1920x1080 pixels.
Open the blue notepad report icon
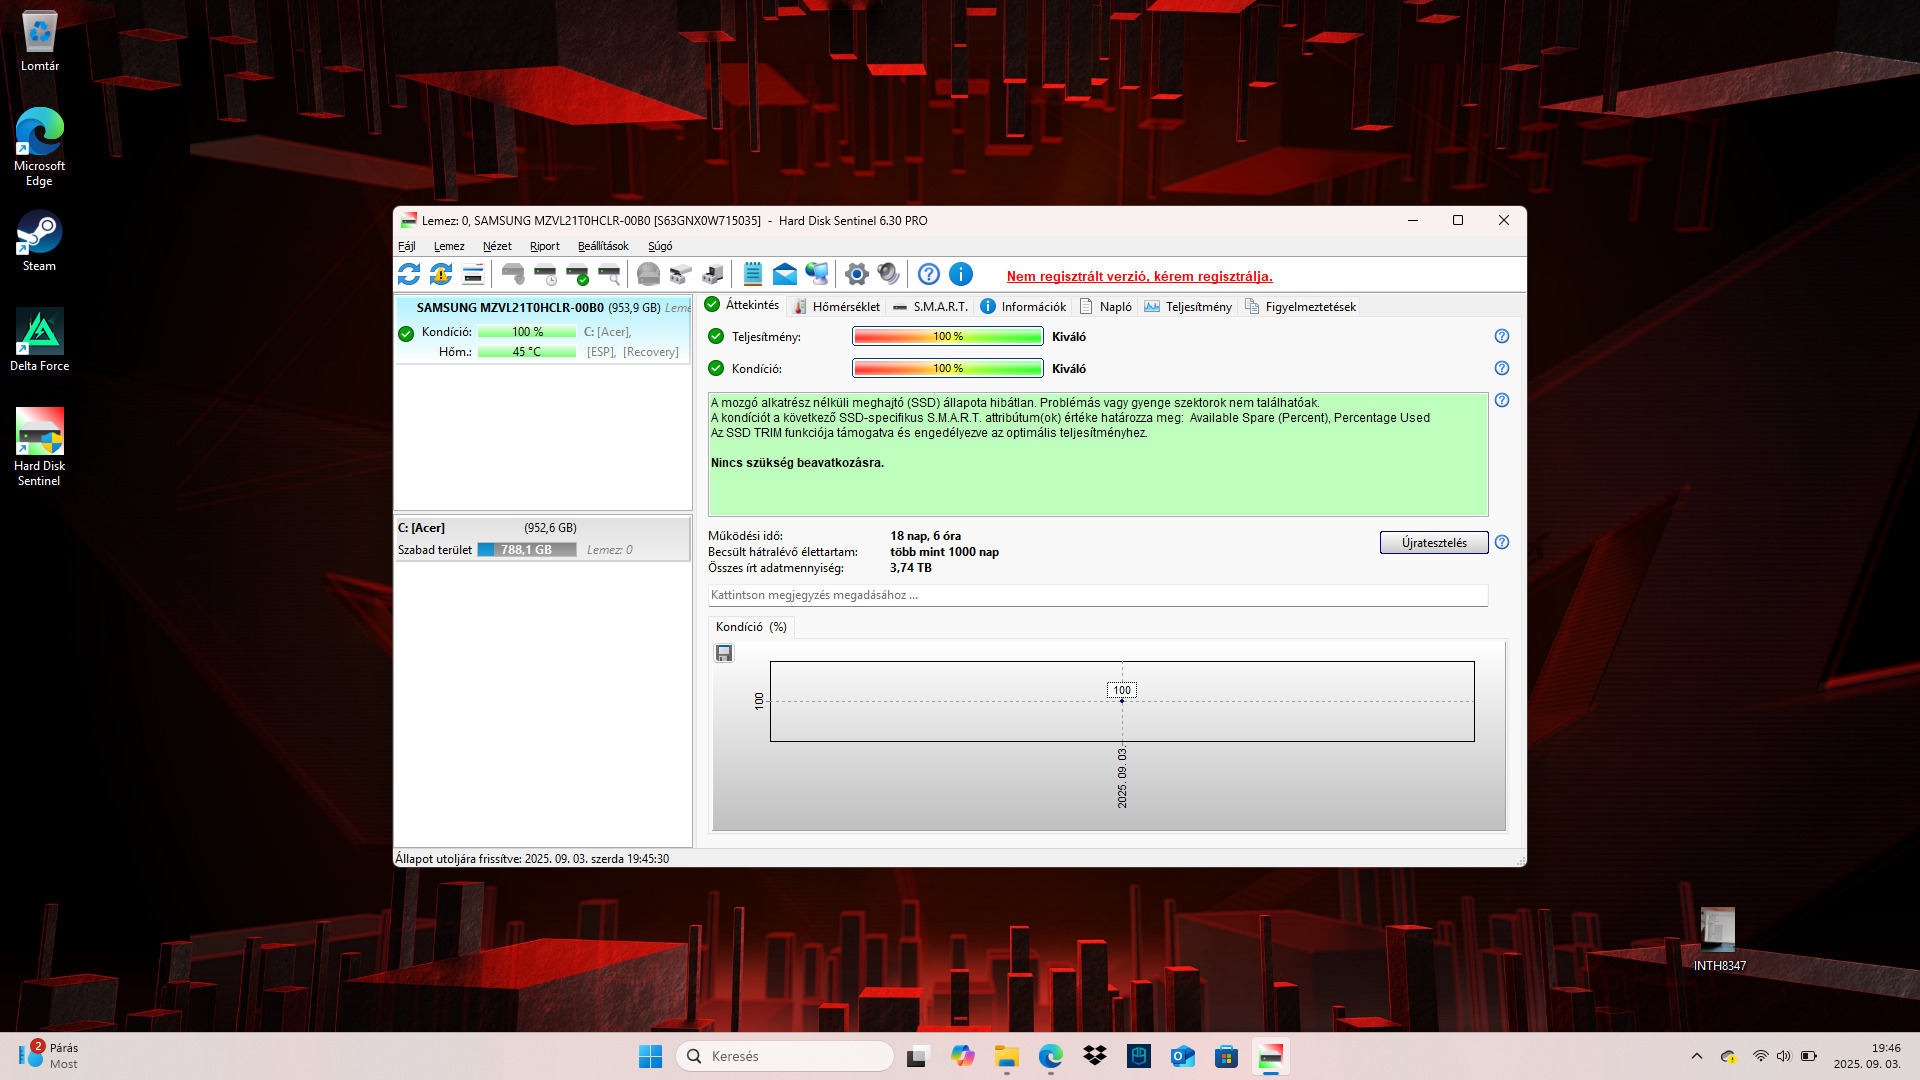pyautogui.click(x=753, y=274)
